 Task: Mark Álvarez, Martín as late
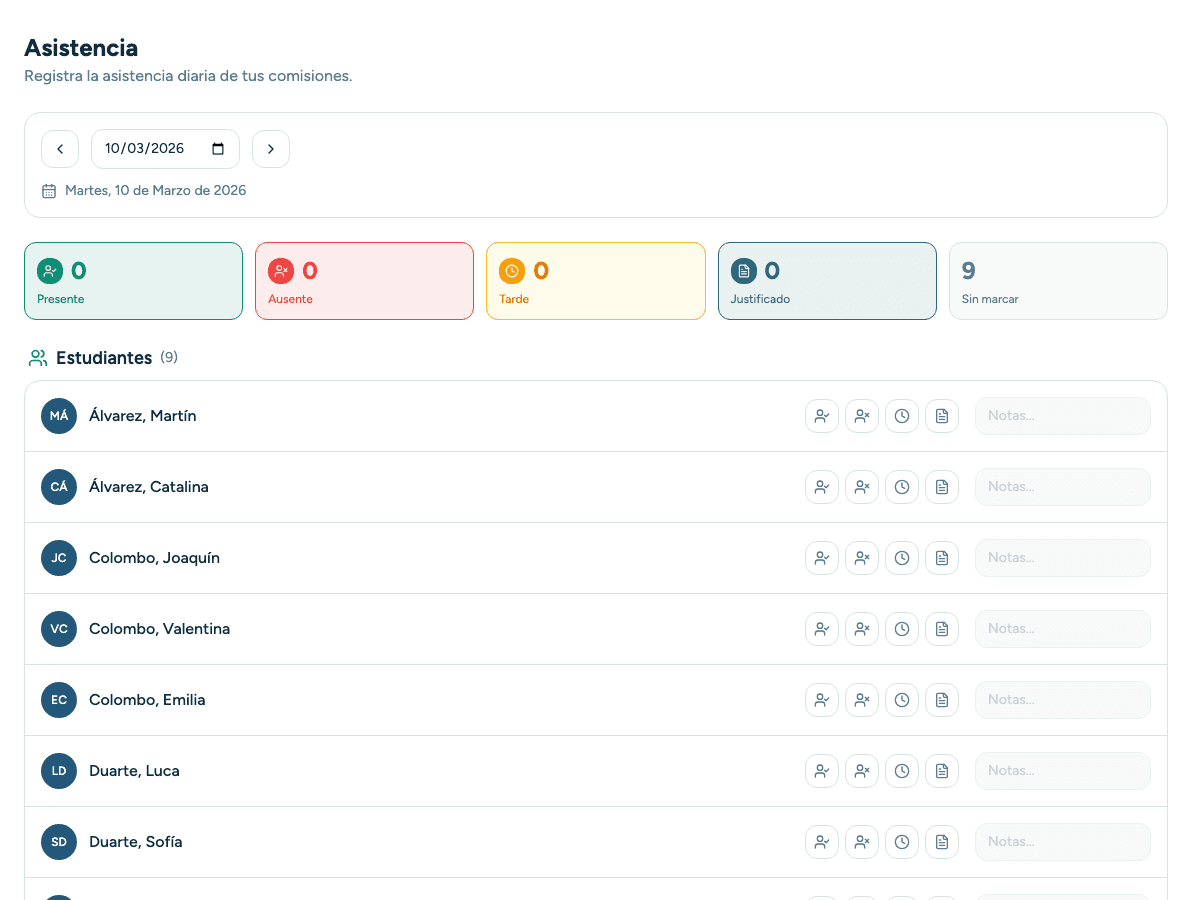[x=902, y=416]
